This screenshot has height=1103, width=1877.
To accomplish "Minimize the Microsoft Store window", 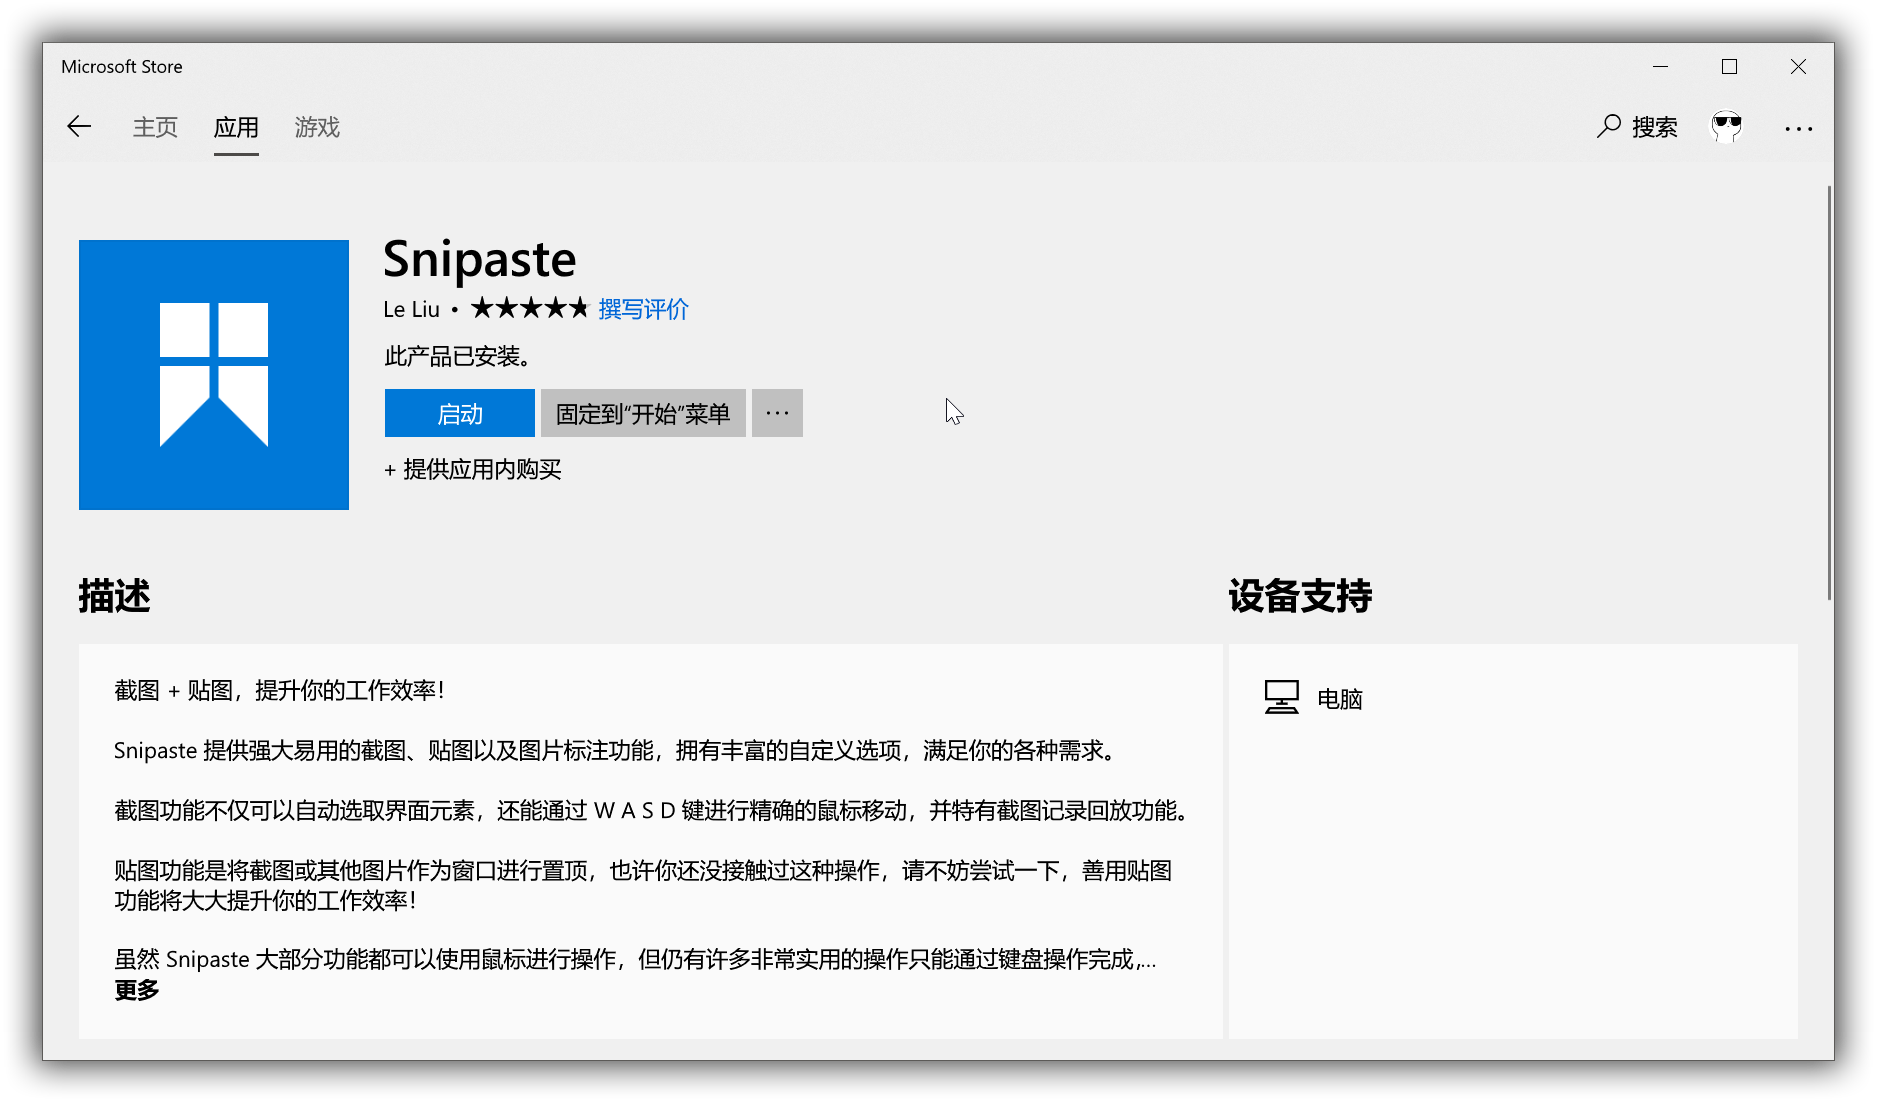I will point(1660,67).
